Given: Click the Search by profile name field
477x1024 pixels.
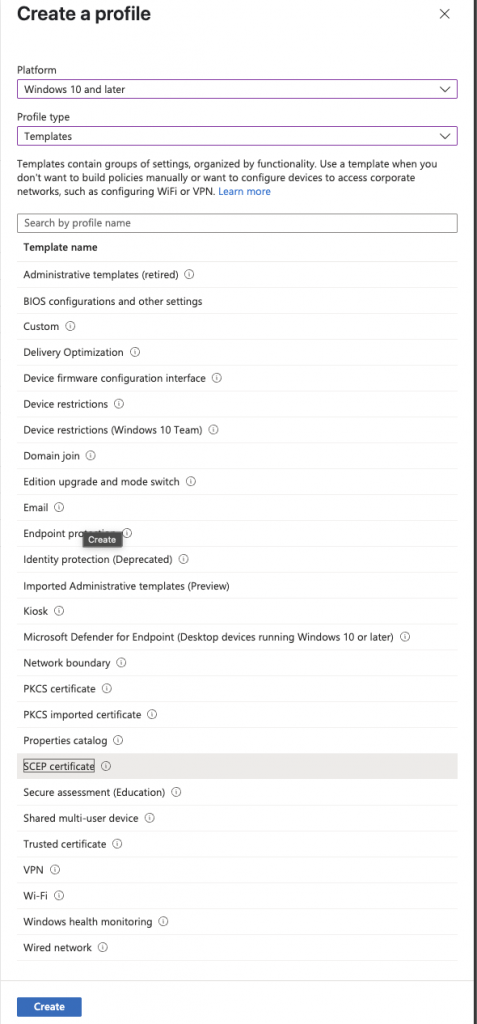Looking at the screenshot, I should (x=237, y=223).
